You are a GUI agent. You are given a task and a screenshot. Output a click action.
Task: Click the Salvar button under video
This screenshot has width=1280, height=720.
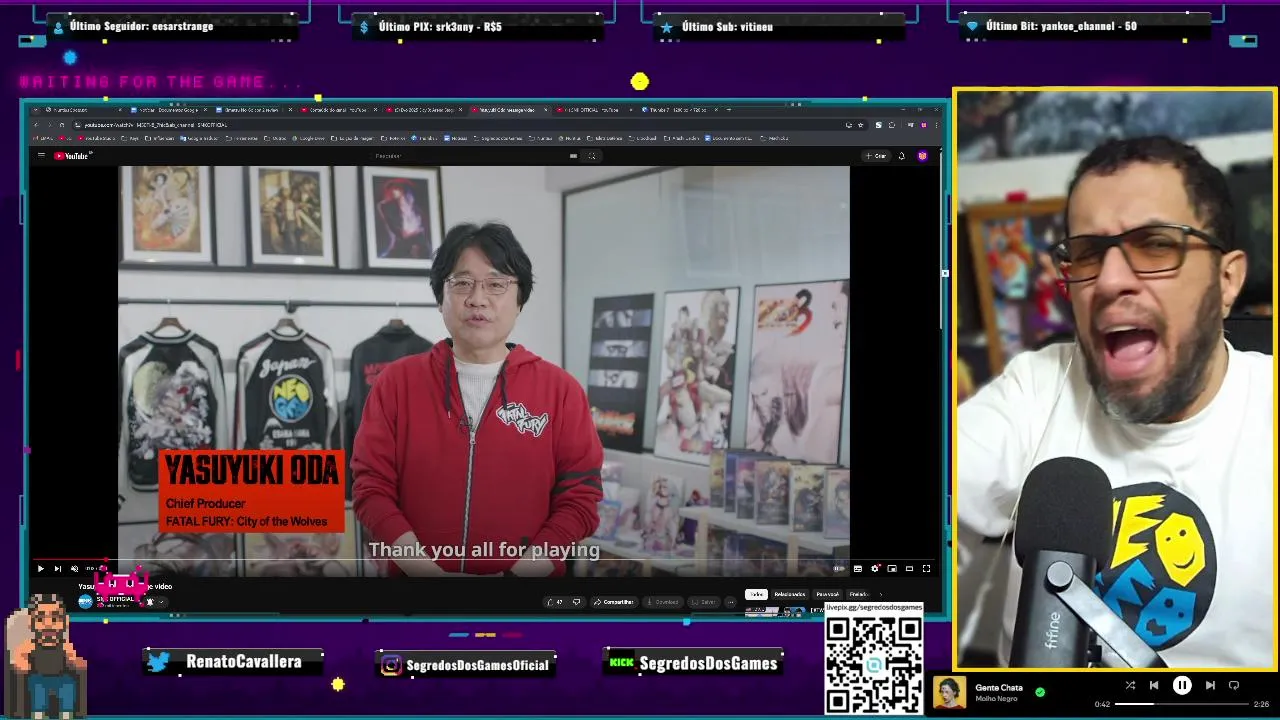704,602
